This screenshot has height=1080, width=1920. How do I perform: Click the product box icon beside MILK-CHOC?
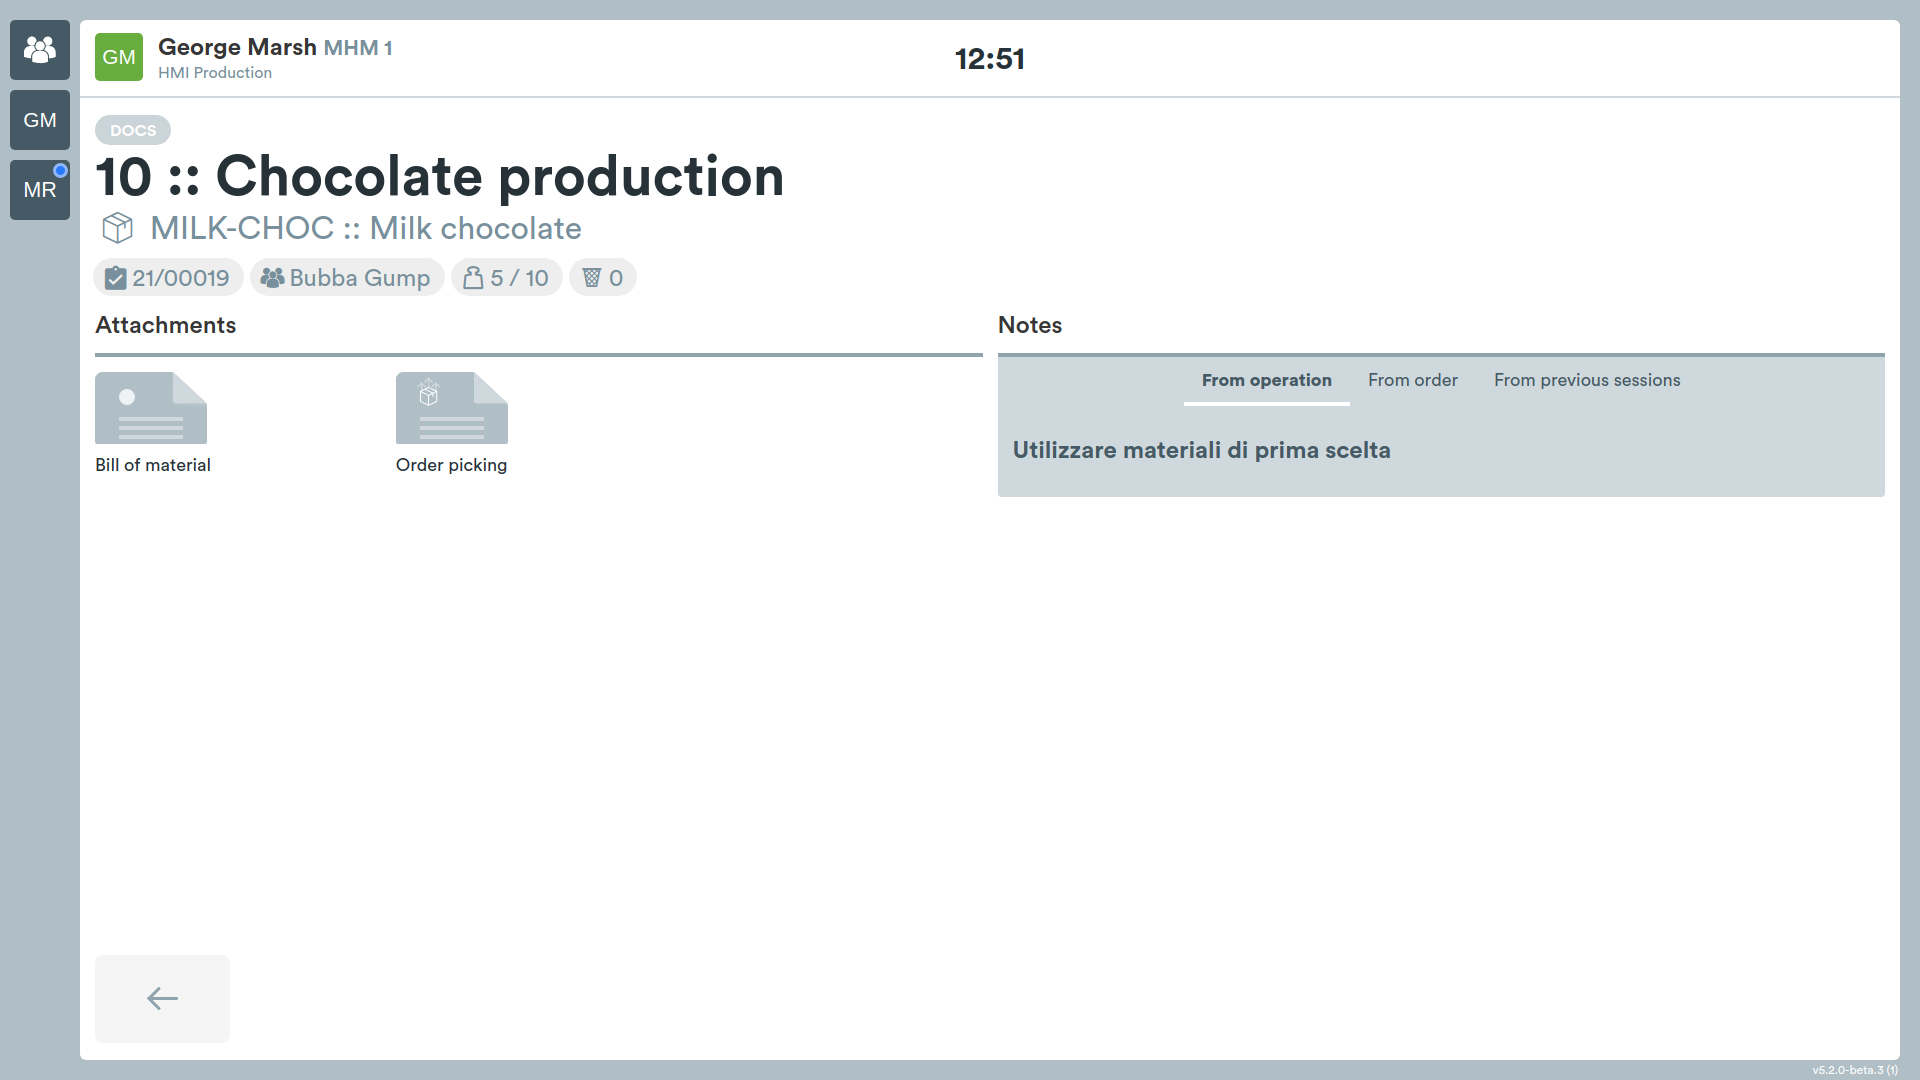pyautogui.click(x=118, y=228)
